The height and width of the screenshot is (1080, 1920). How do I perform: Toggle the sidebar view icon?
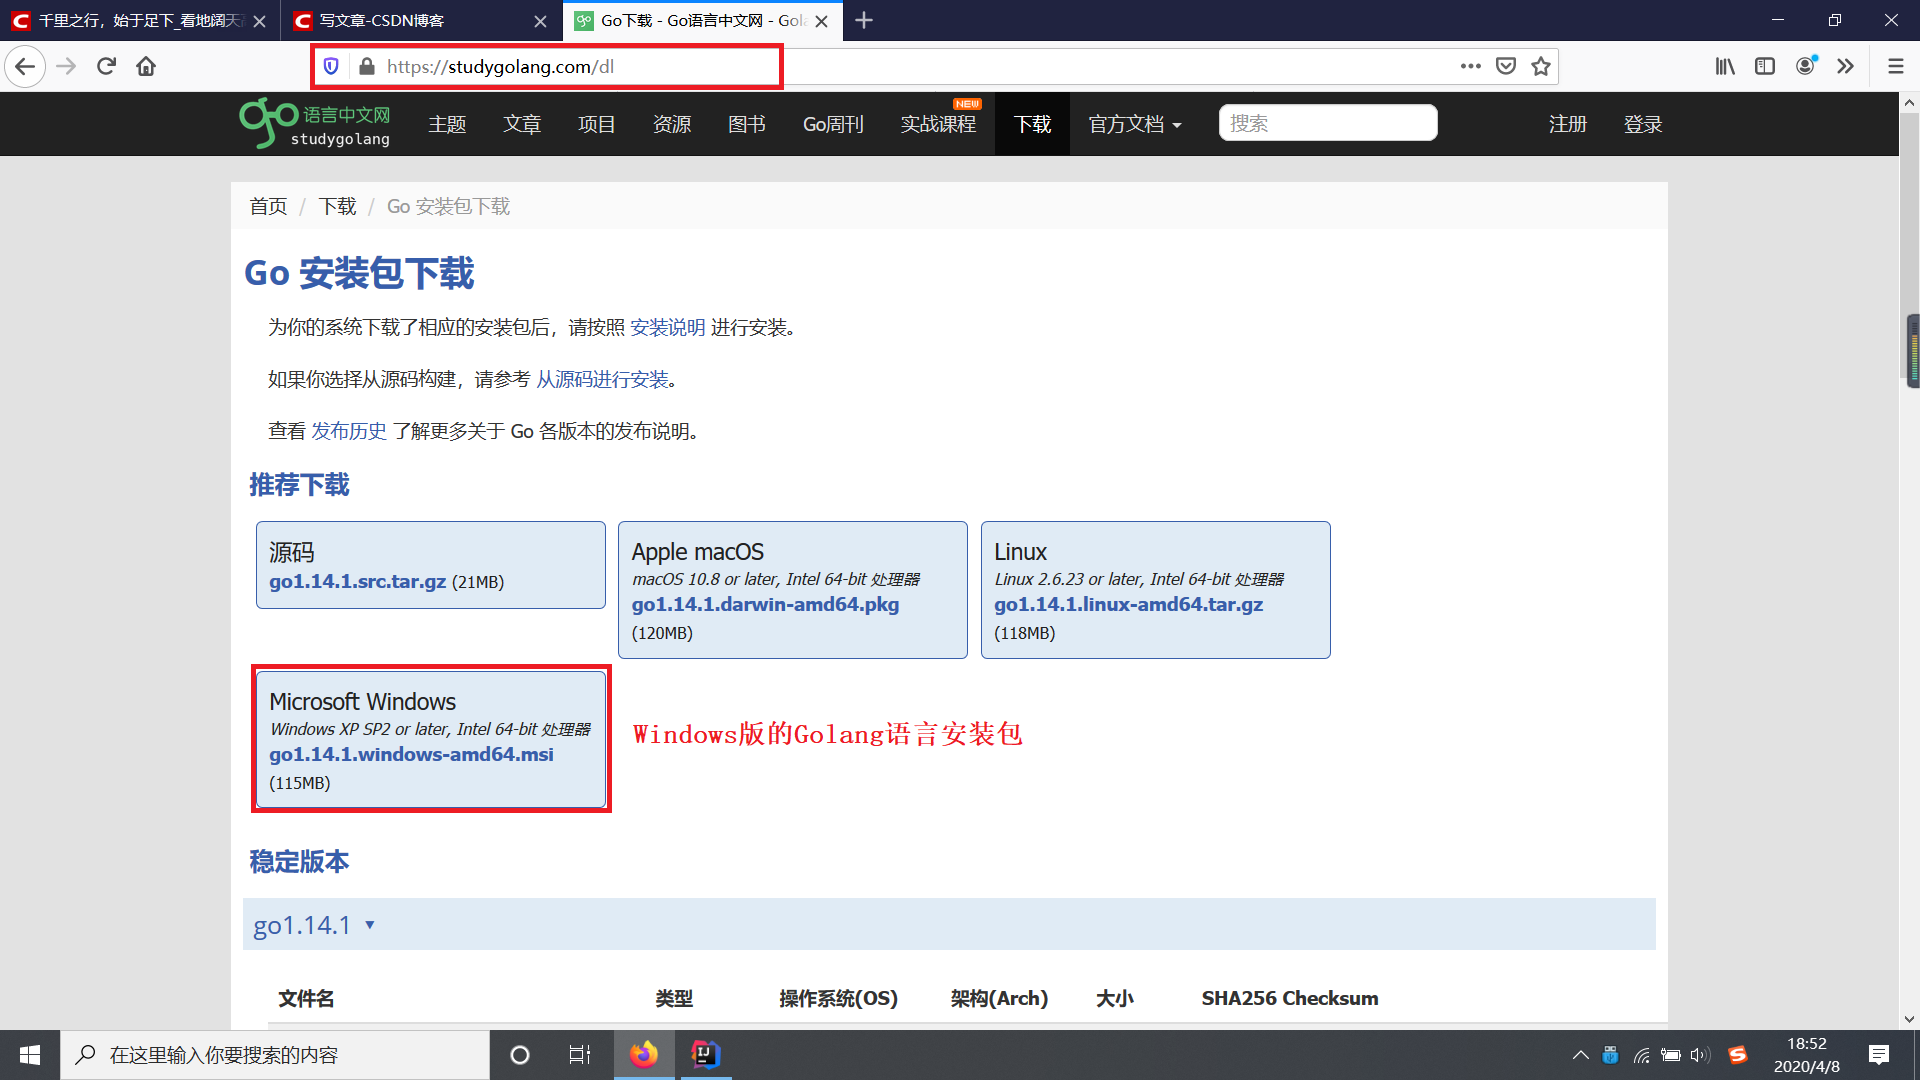(x=1765, y=66)
